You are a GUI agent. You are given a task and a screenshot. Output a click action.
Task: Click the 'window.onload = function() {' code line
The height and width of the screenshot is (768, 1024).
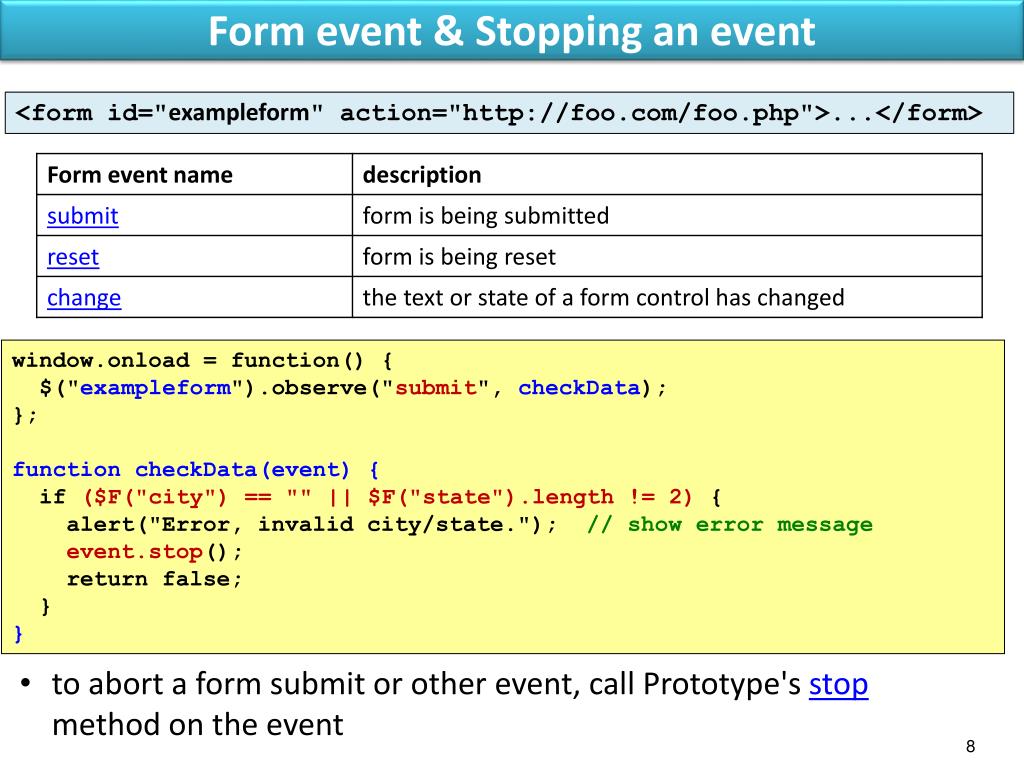(x=202, y=360)
